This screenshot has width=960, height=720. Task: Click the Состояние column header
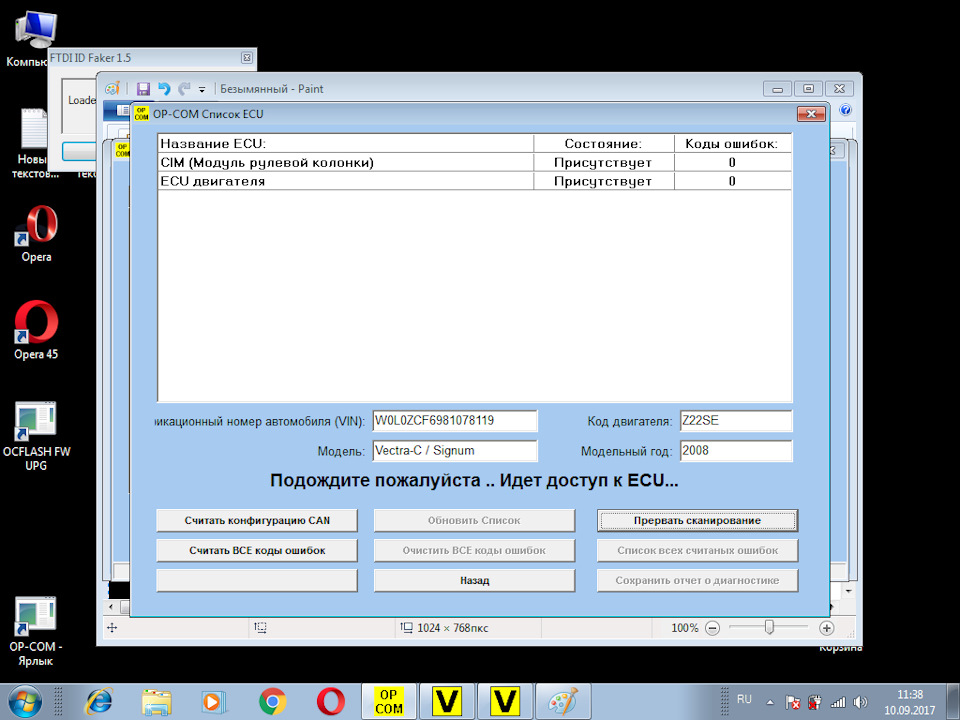604,144
